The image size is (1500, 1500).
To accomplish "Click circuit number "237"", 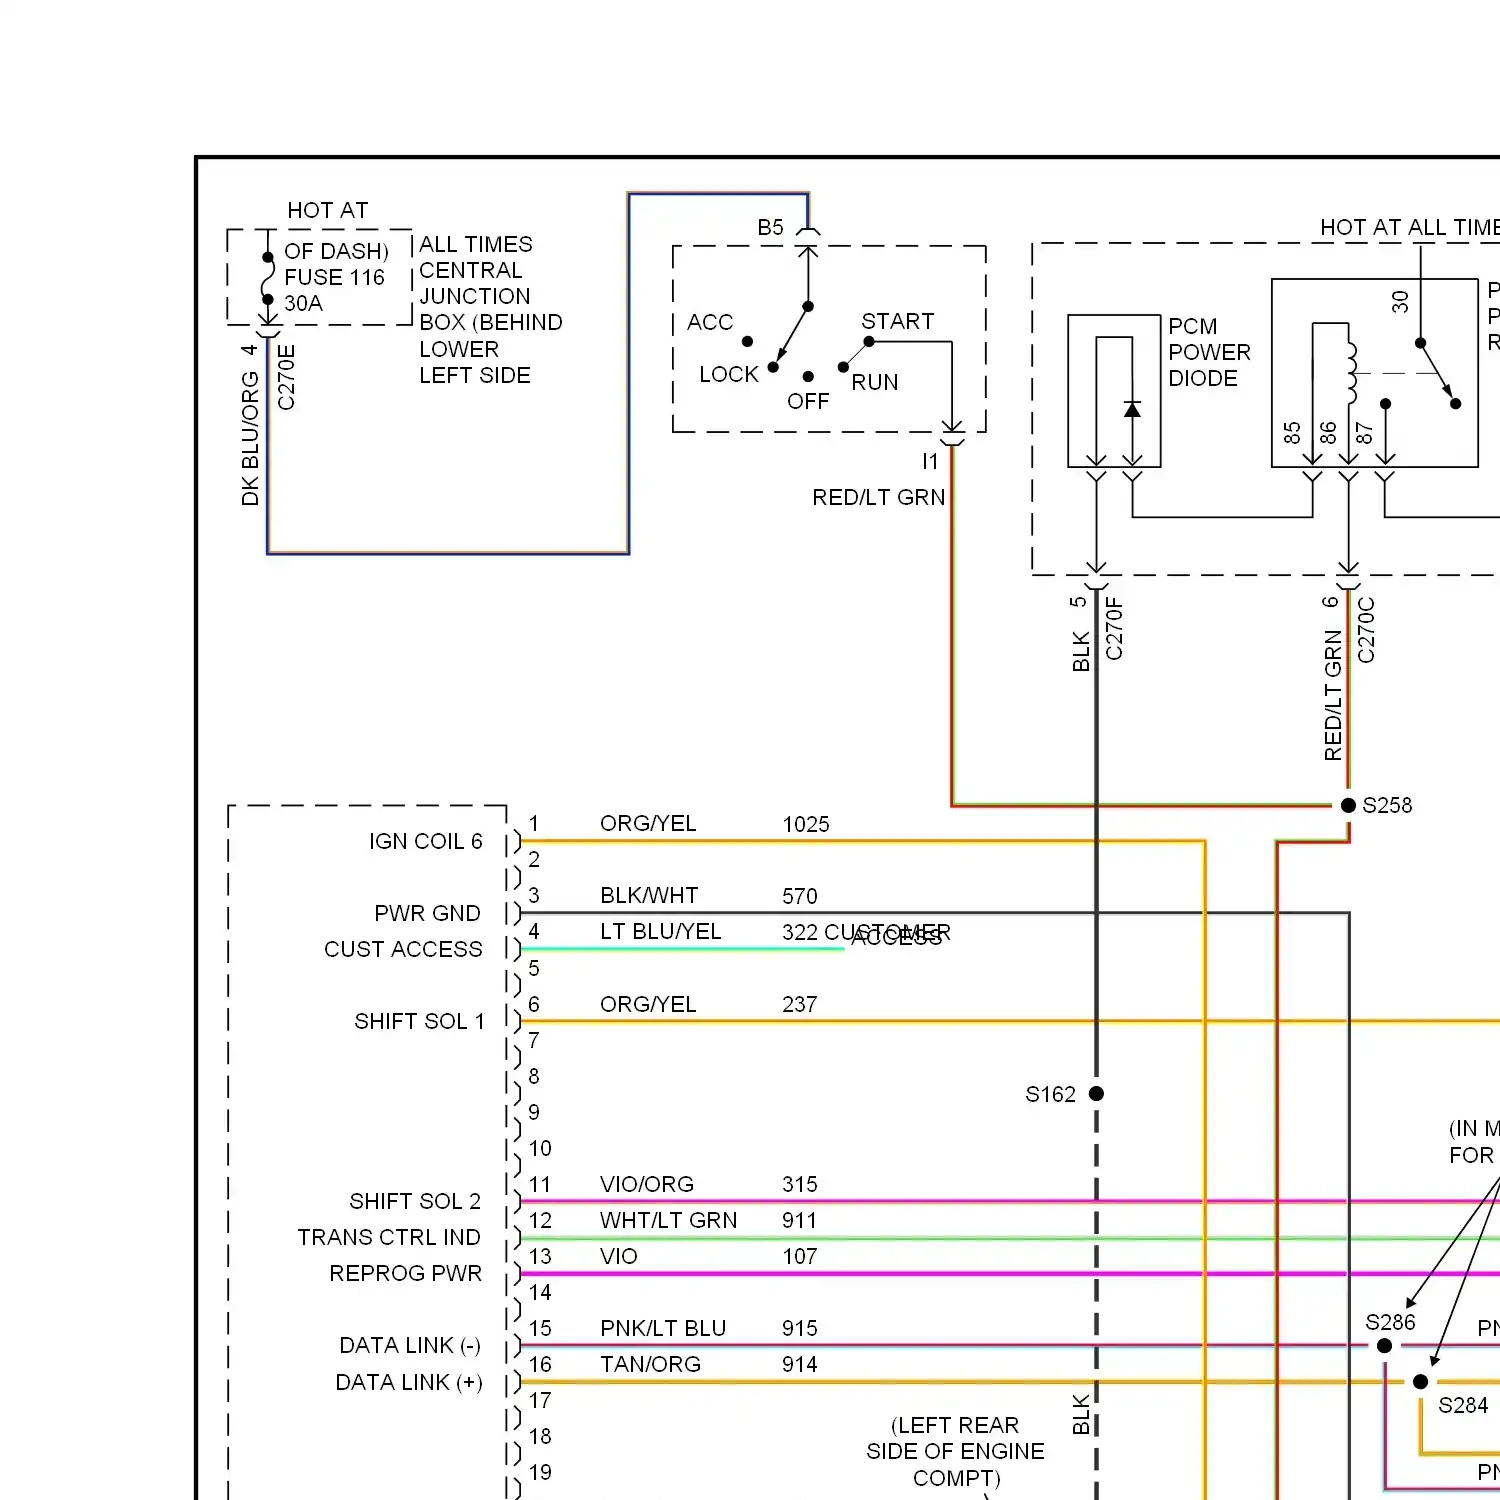I will pyautogui.click(x=799, y=1004).
